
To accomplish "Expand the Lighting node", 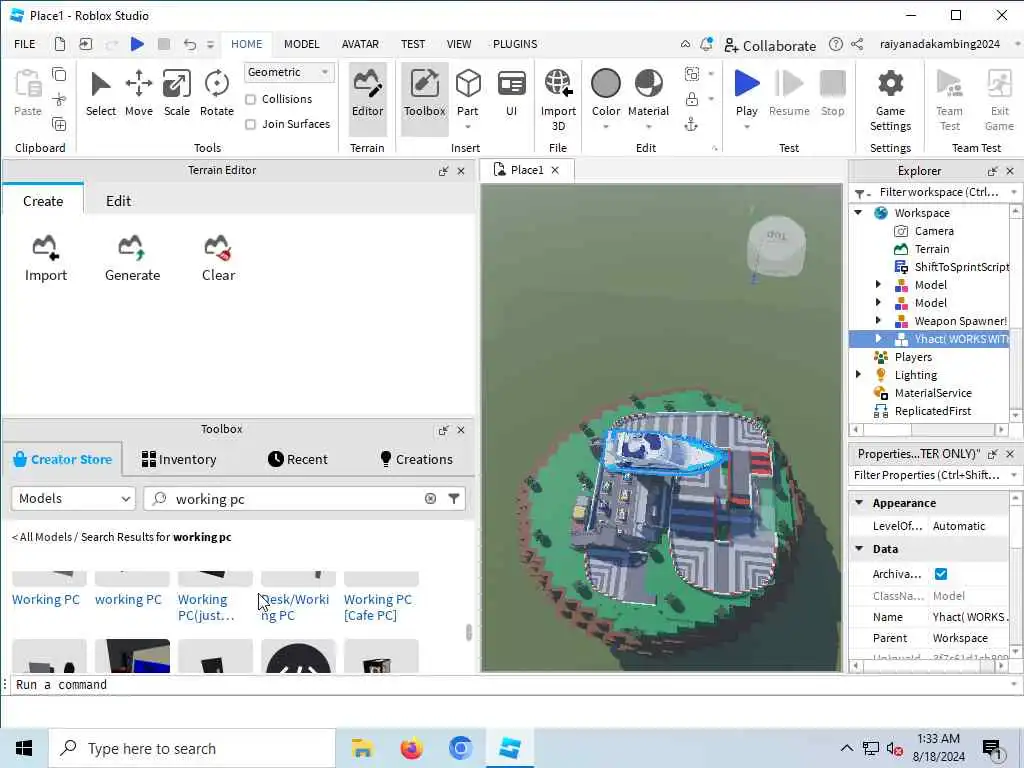I will tap(859, 374).
